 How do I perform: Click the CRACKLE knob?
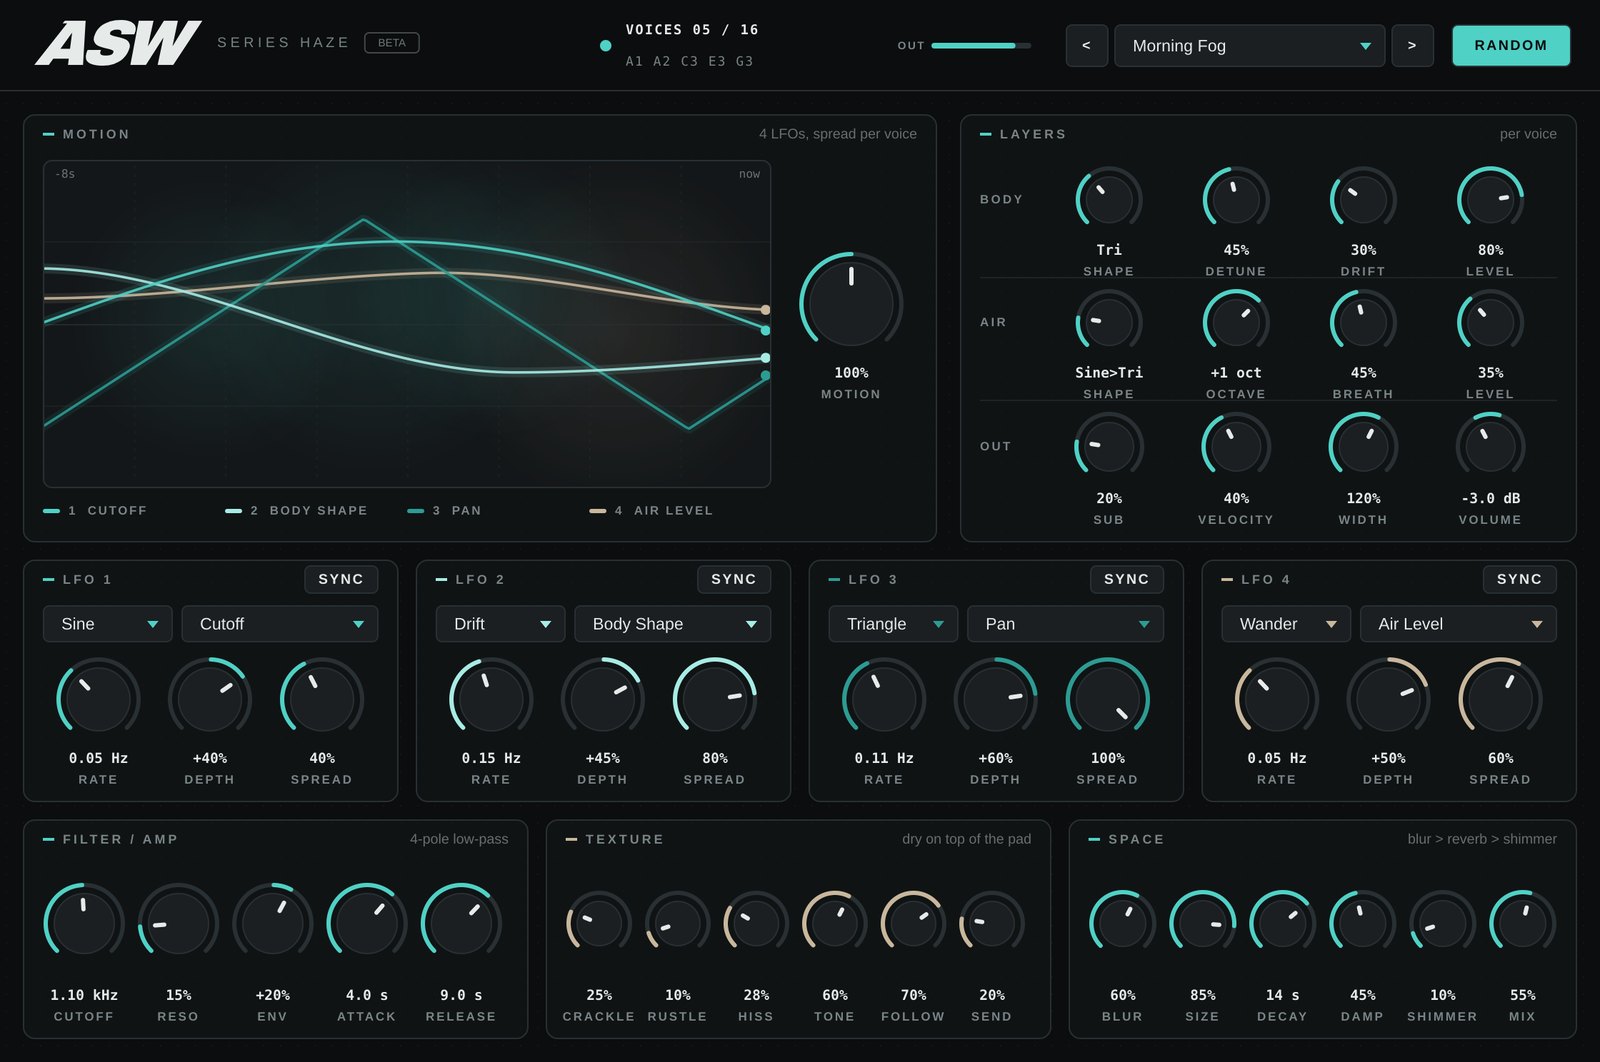point(599,924)
